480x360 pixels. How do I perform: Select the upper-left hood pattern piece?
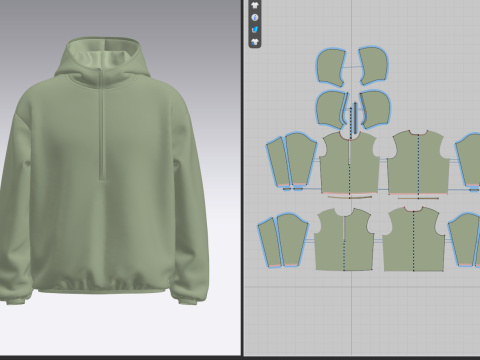click(x=331, y=67)
